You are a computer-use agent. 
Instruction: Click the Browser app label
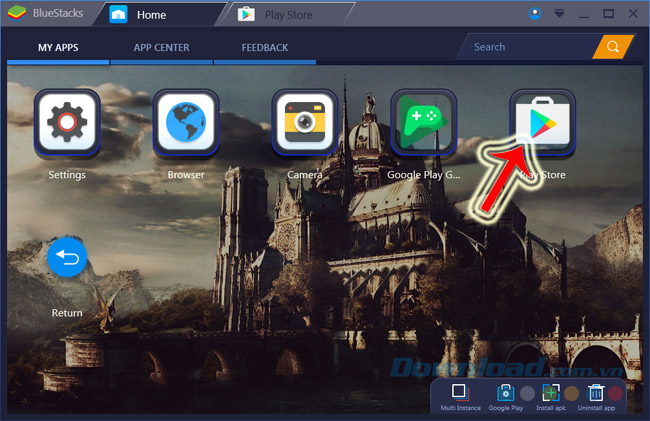click(x=186, y=175)
